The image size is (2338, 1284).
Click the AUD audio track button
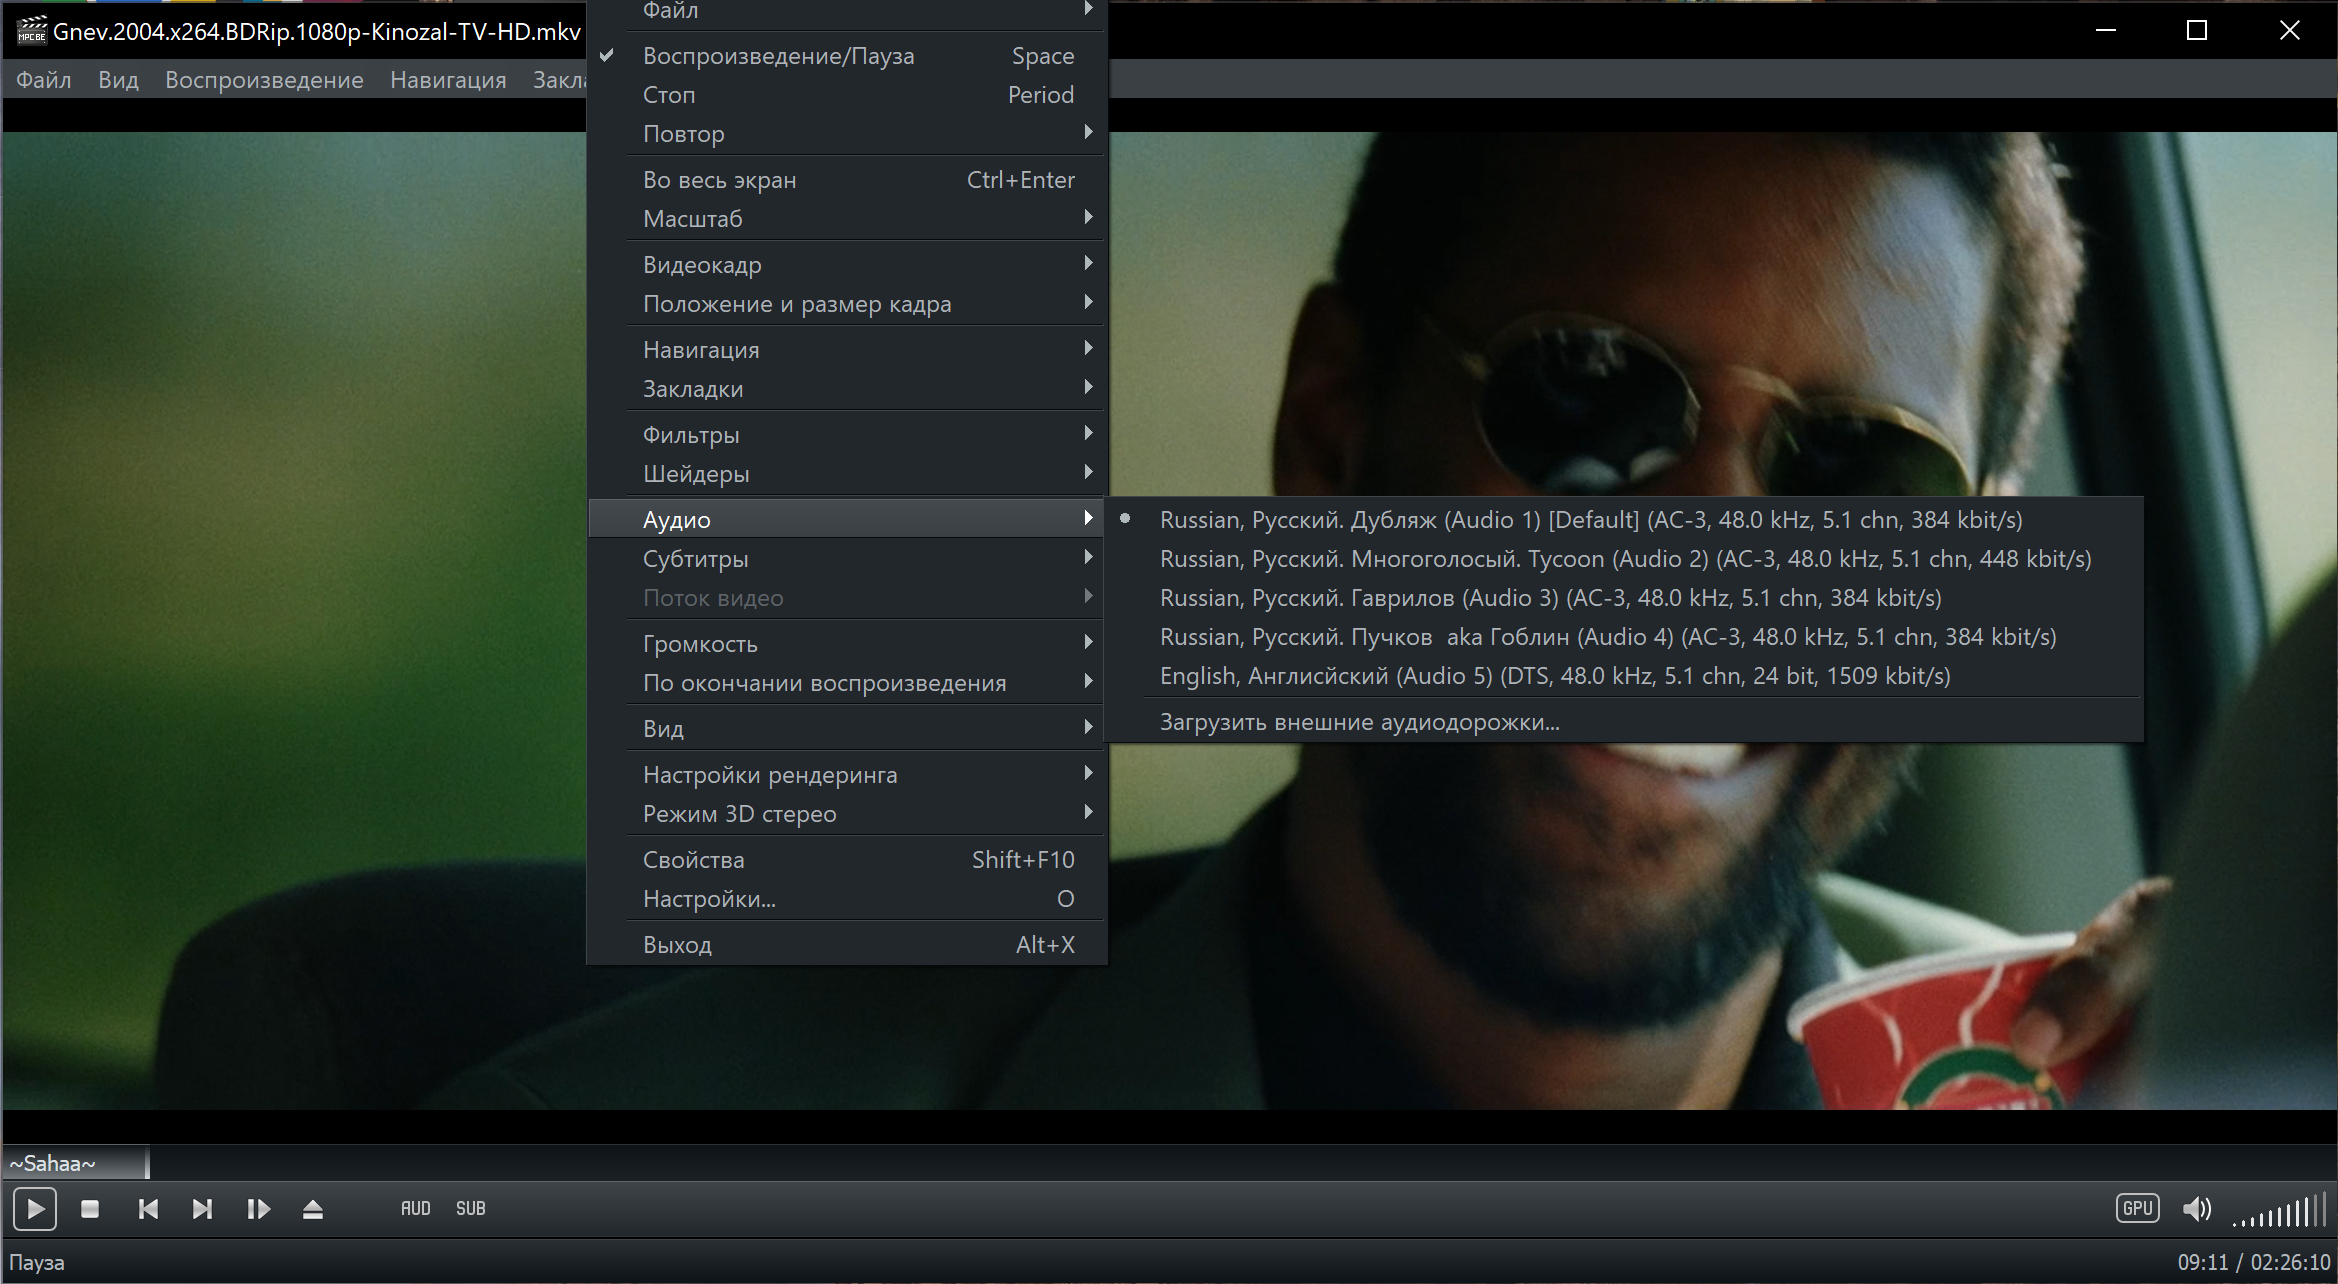coord(415,1209)
